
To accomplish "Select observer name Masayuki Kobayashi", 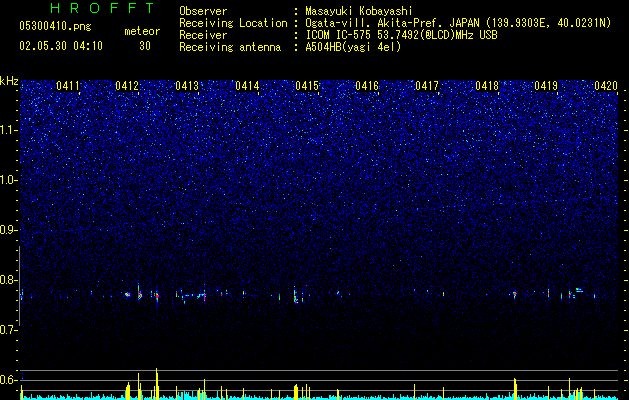I will tap(359, 11).
